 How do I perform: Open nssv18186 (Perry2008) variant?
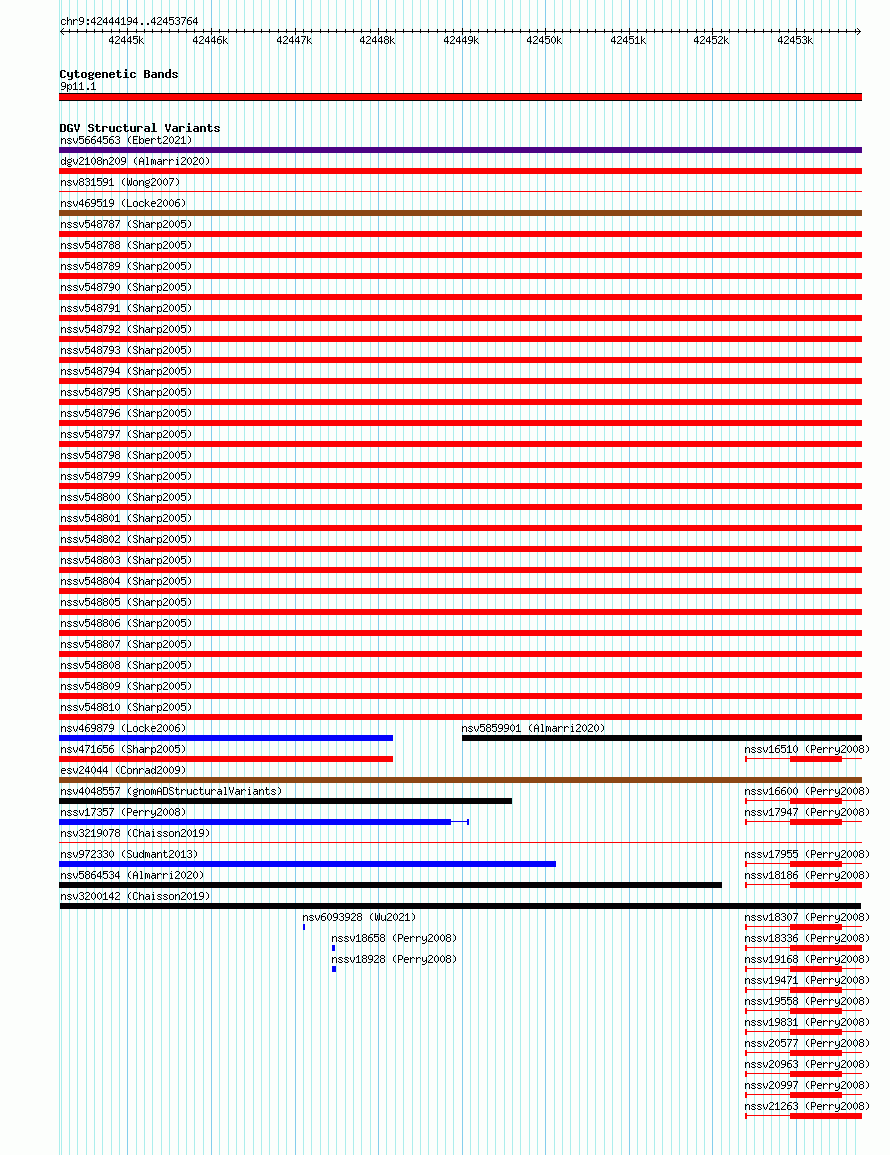click(807, 874)
